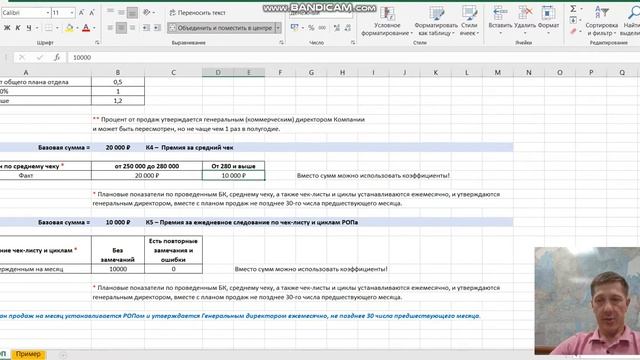Align text to bottom
The height and width of the screenshot is (360, 640).
click(132, 13)
